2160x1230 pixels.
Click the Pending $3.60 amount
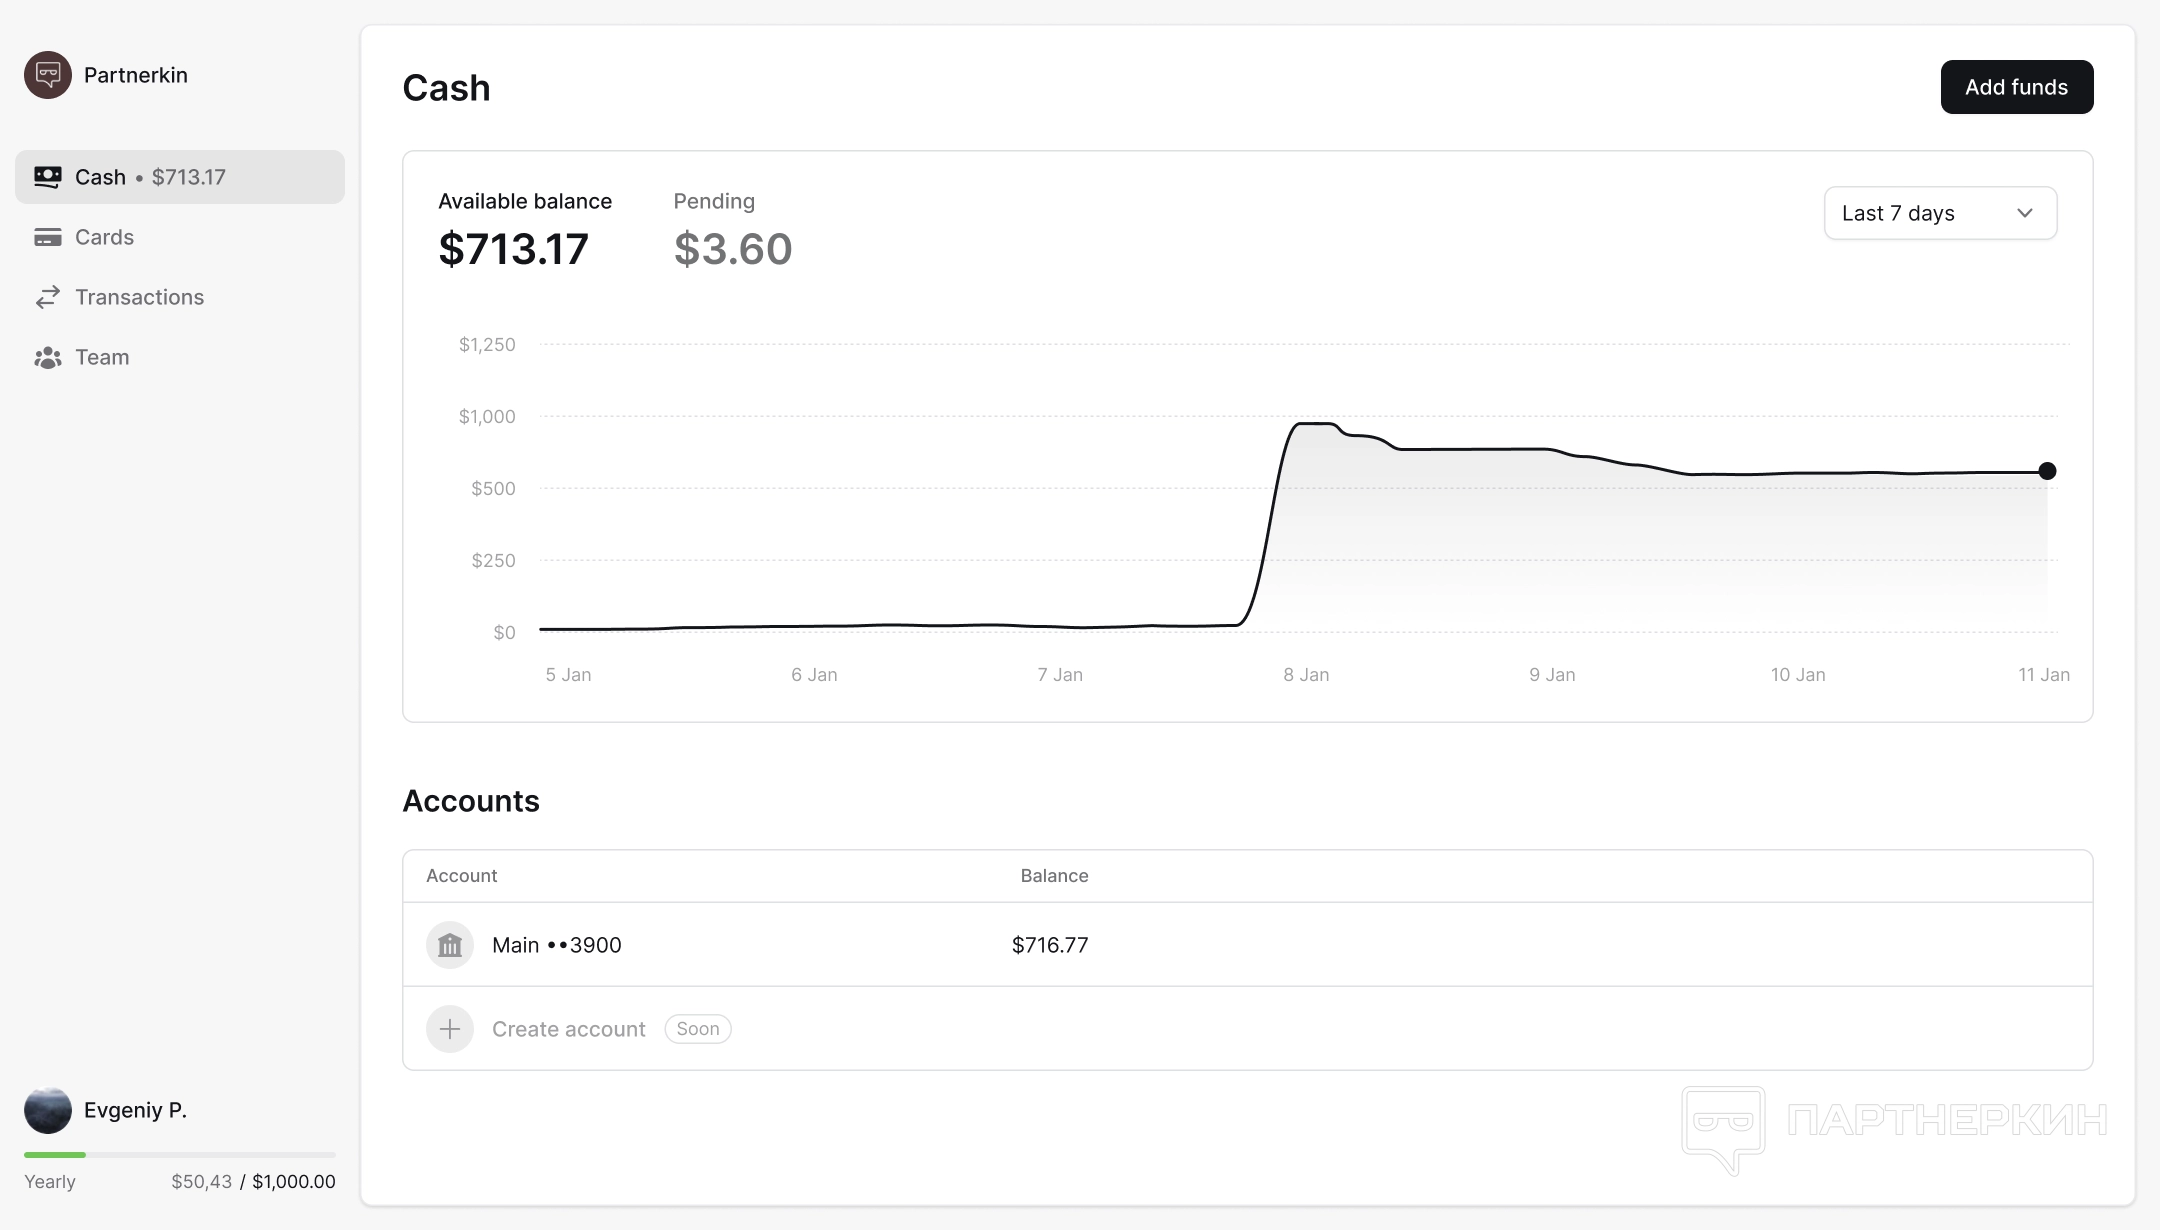coord(733,249)
